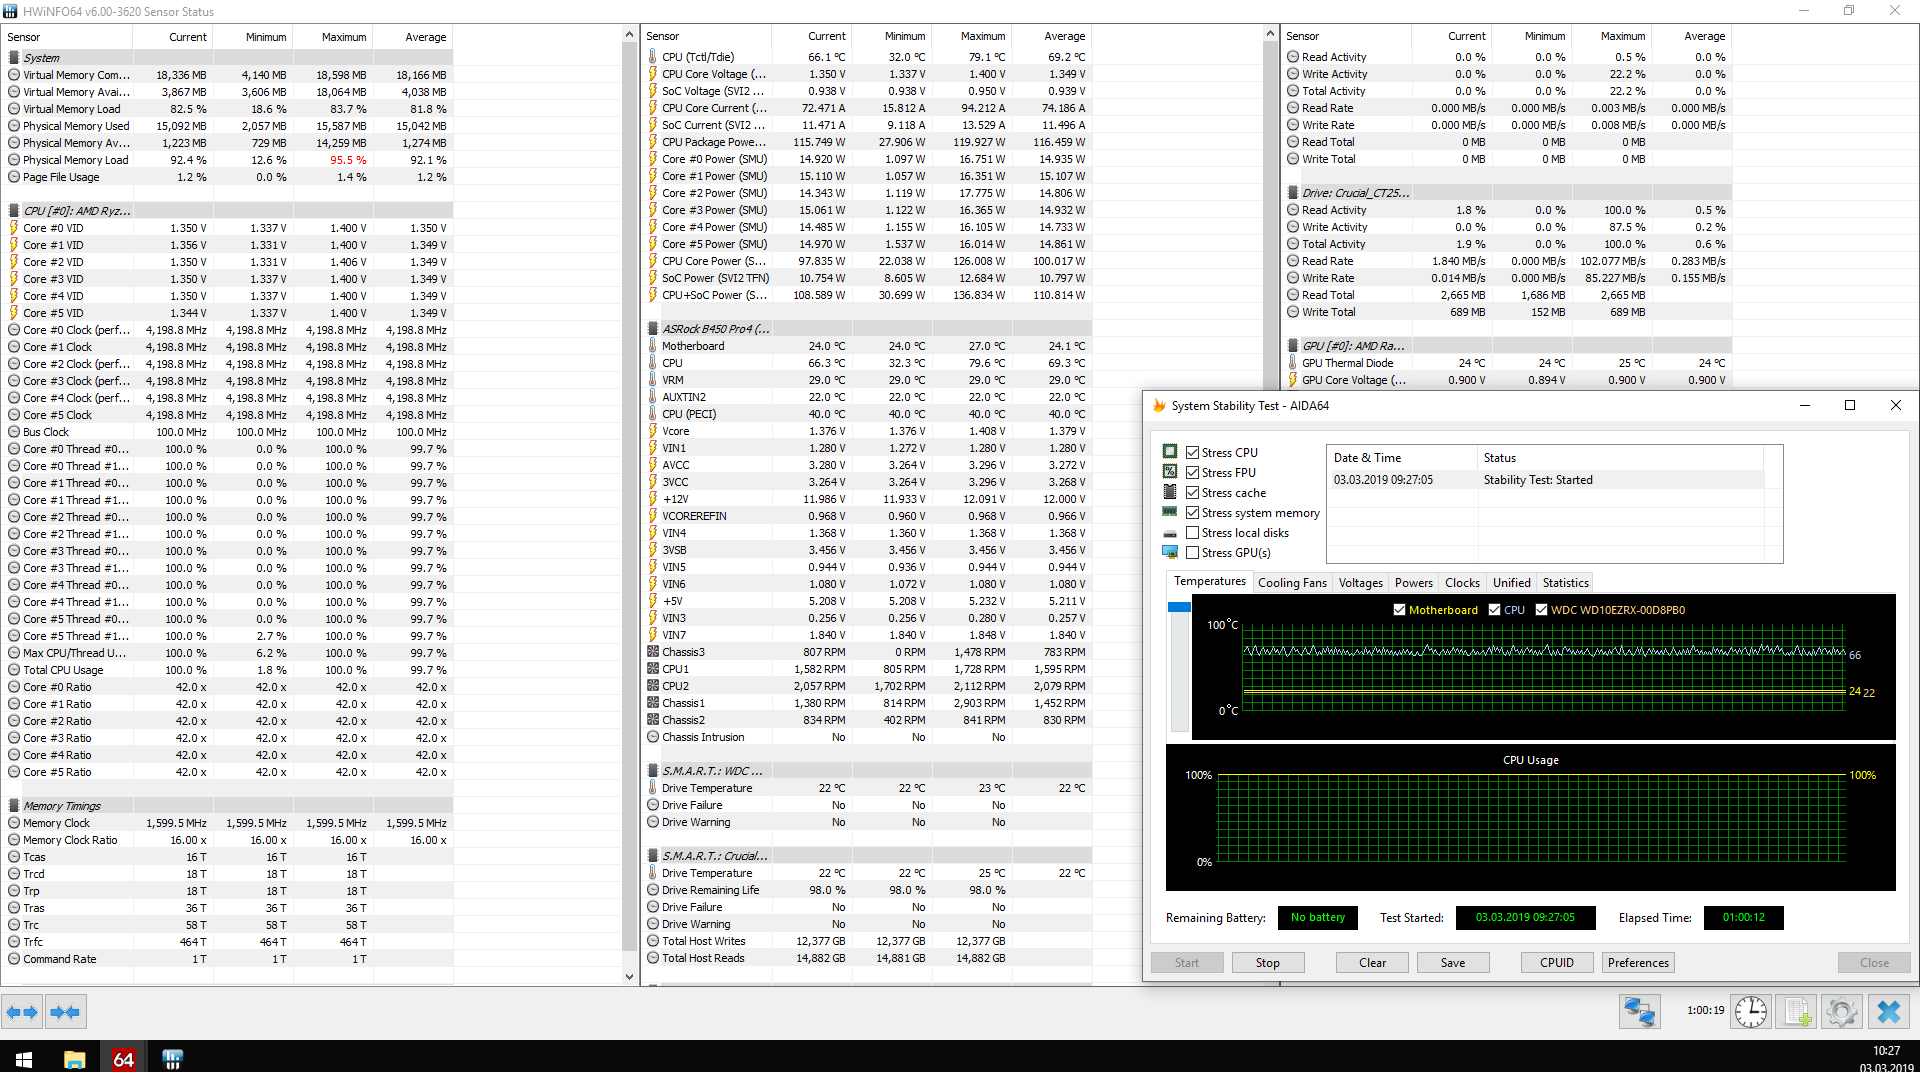Viewport: 1920px width, 1072px height.
Task: Click the AIDA64 taskbar icon
Action: tap(123, 1058)
